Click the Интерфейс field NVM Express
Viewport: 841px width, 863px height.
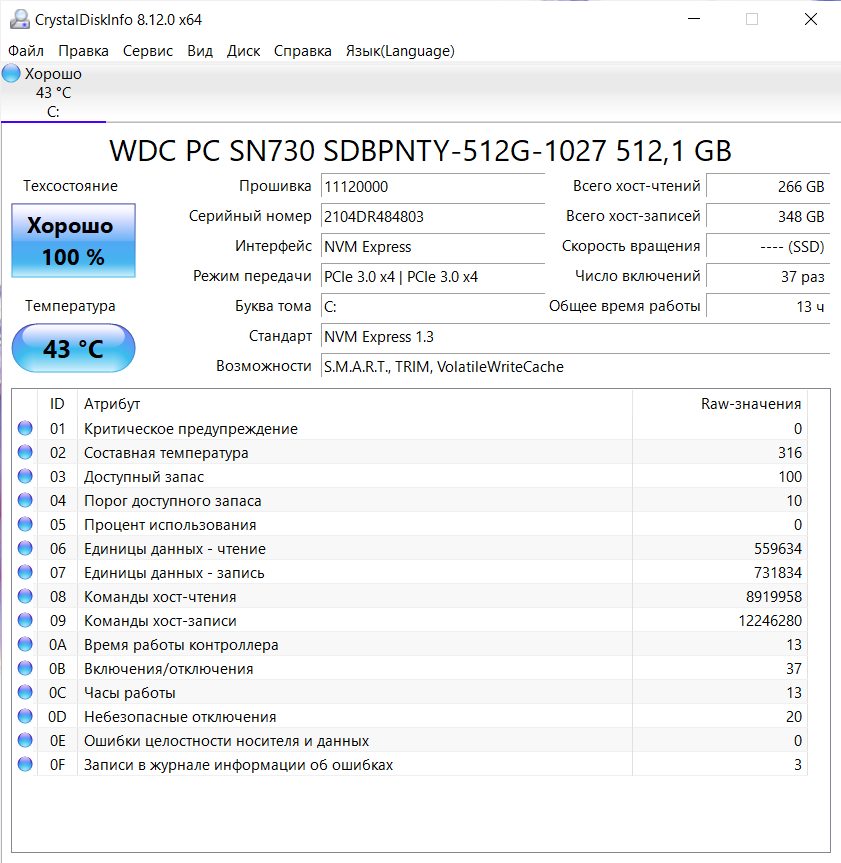[433, 247]
